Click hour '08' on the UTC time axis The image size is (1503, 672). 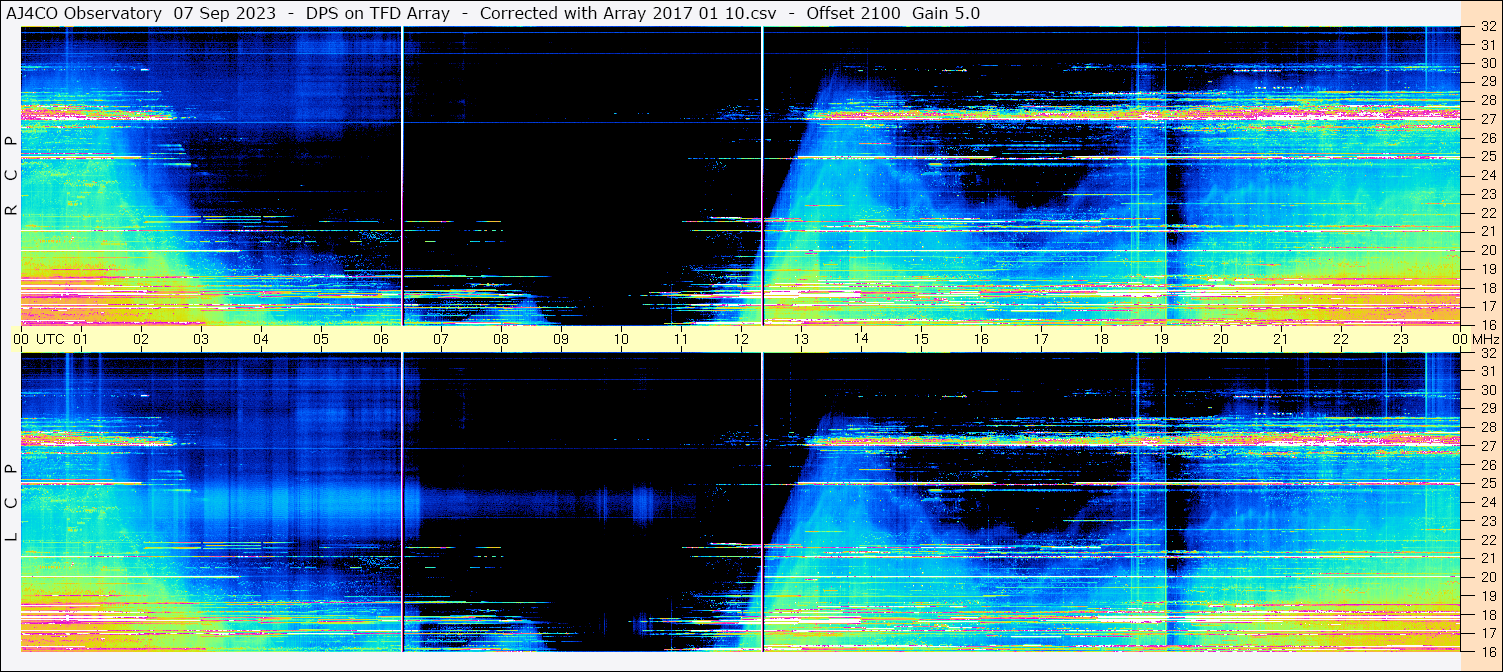pos(501,339)
